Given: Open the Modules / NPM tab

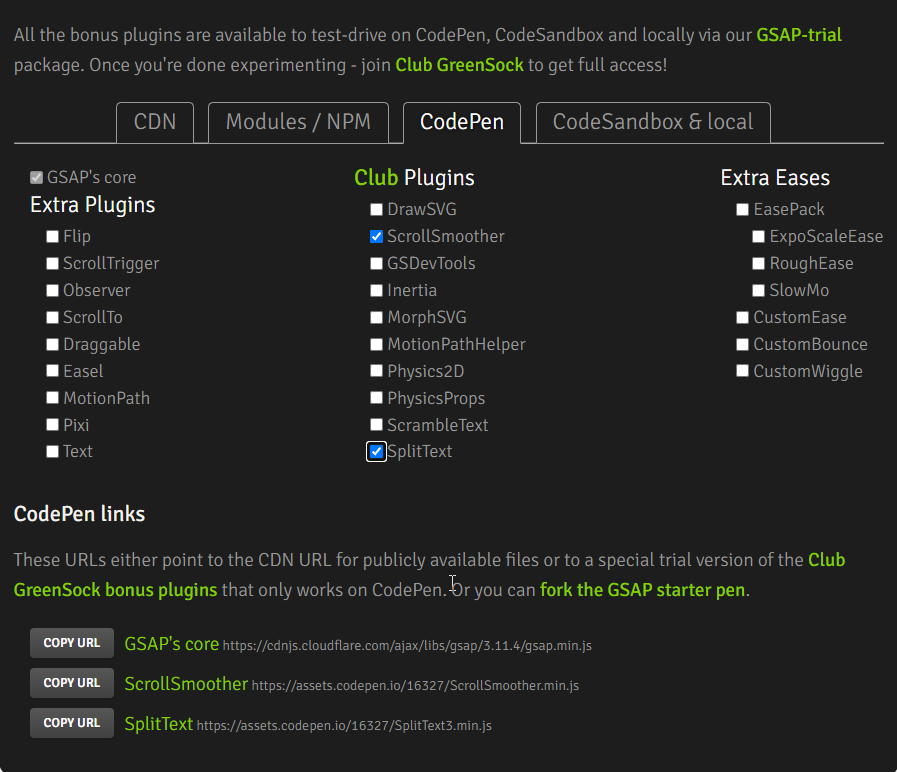Looking at the screenshot, I should [x=298, y=122].
